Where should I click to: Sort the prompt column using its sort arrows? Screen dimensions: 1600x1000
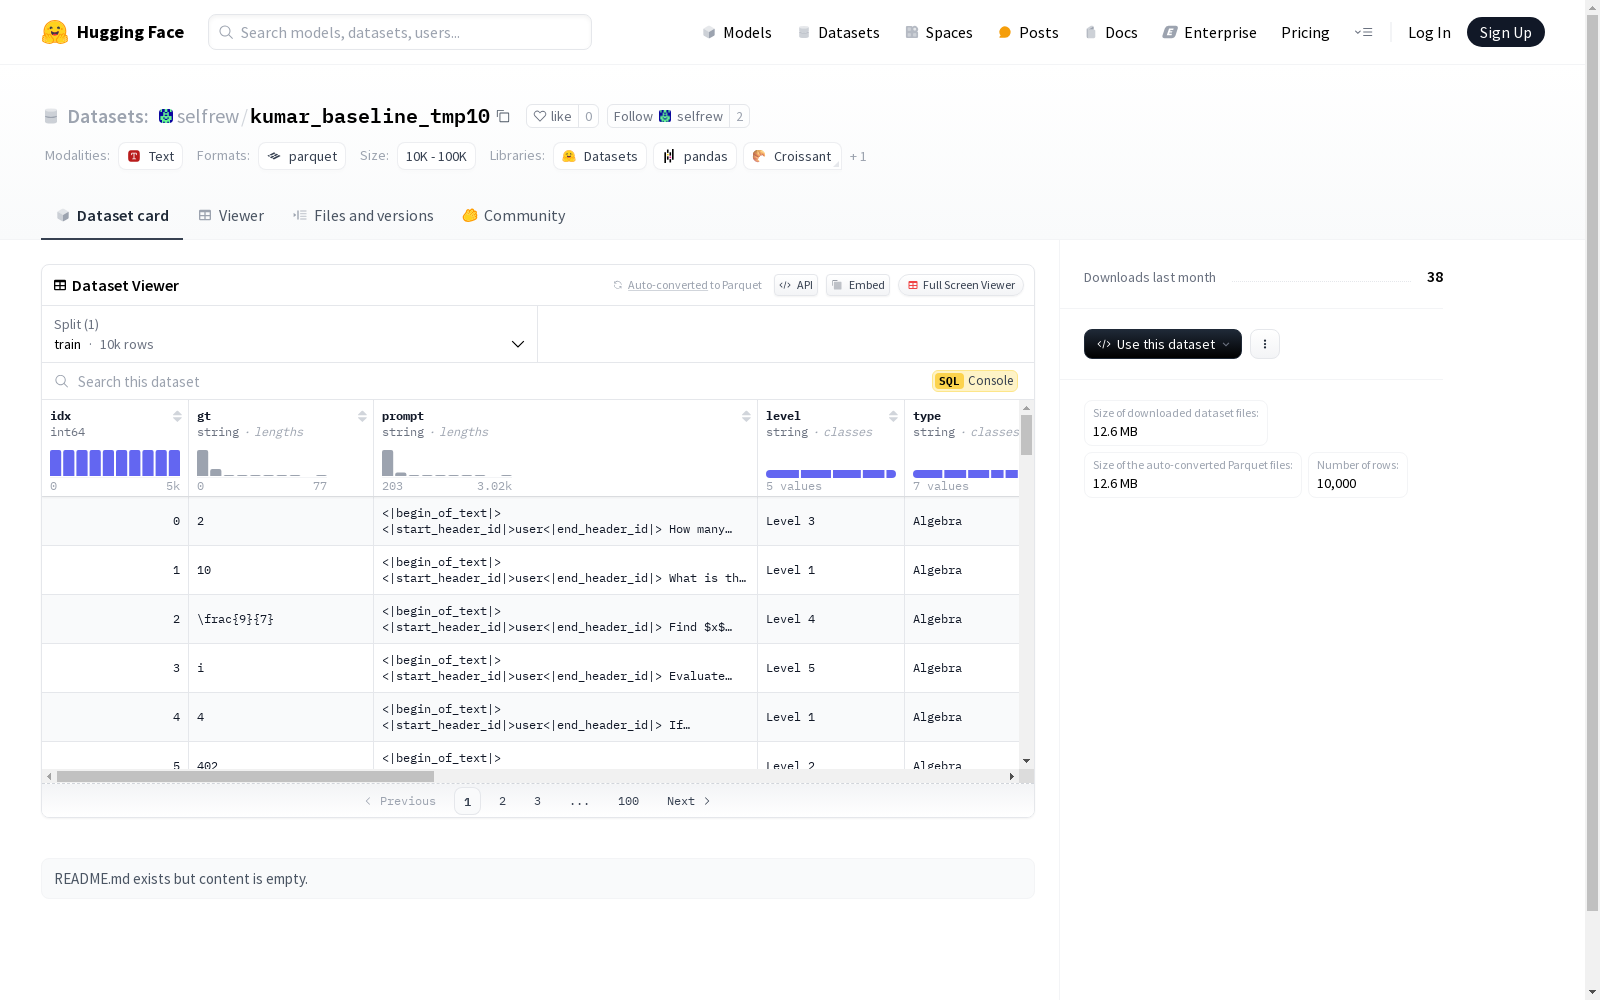click(746, 416)
